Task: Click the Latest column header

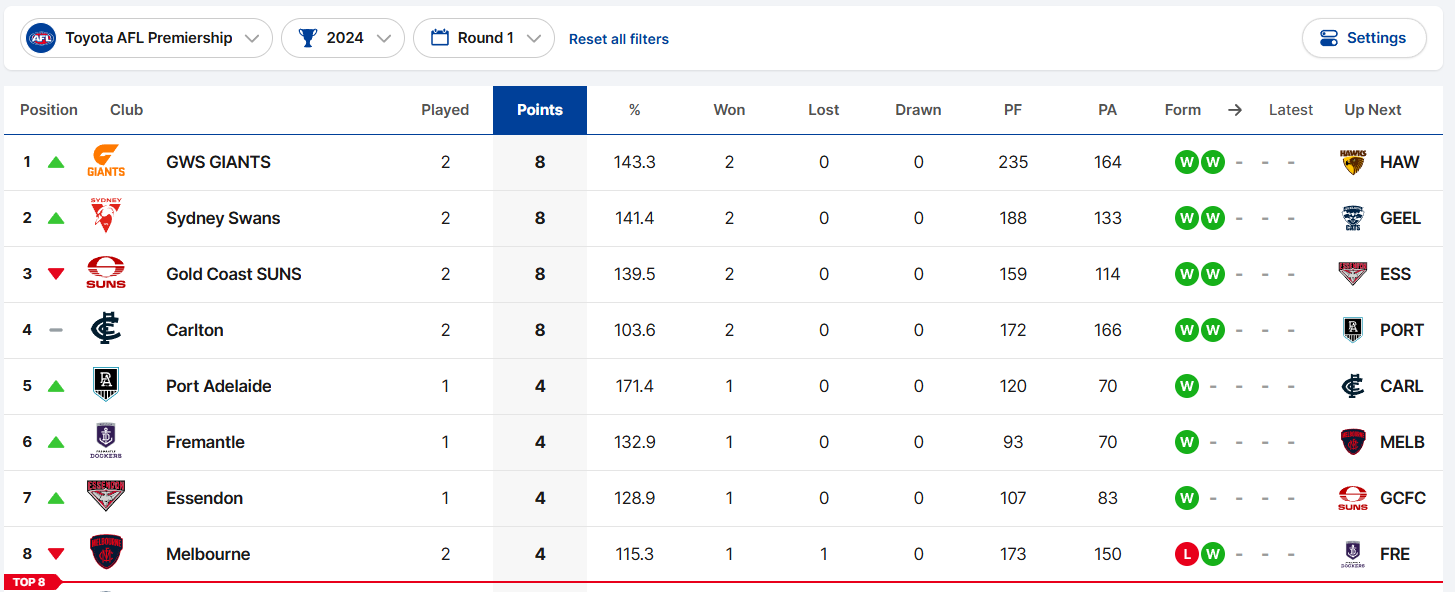Action: point(1291,110)
